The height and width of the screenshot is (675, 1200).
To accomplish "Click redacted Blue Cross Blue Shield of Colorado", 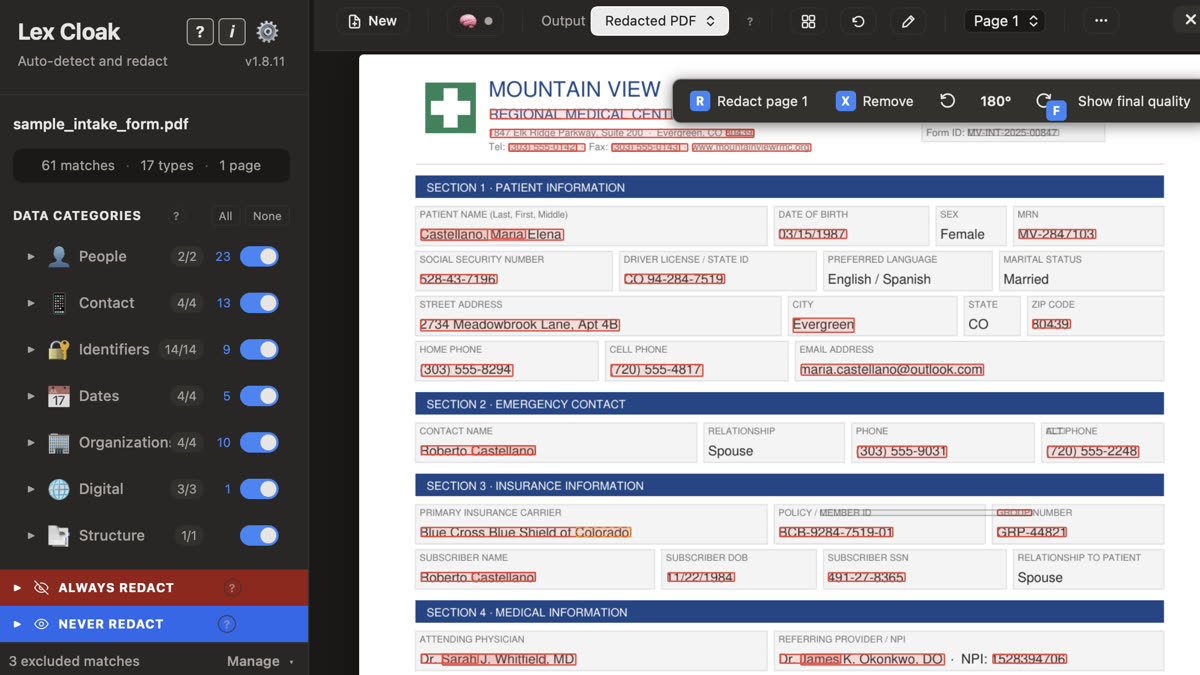I will (526, 533).
